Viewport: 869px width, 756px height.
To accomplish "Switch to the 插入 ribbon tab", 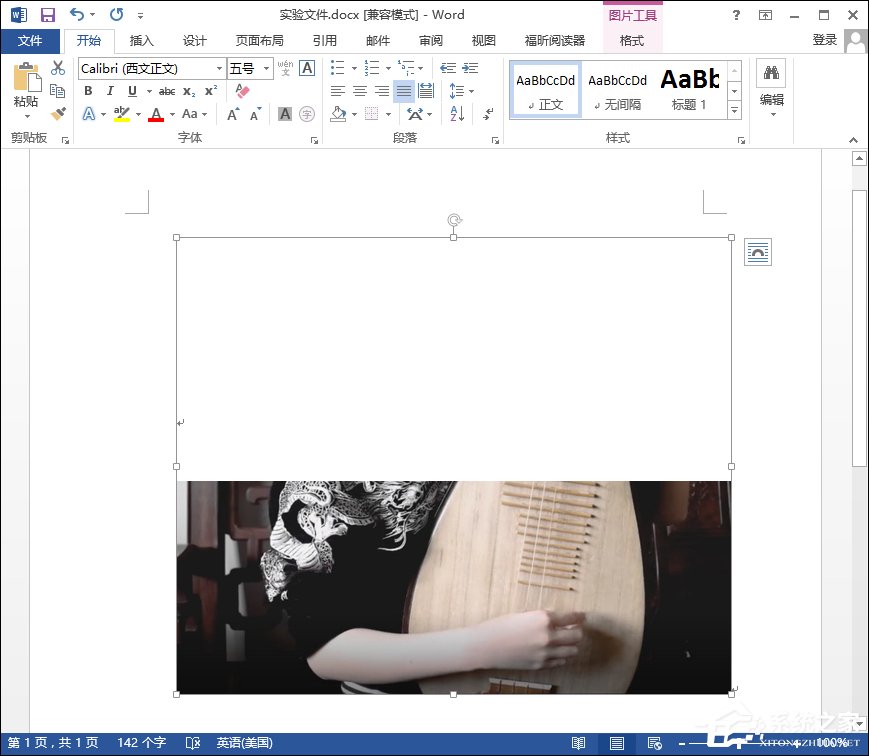I will pyautogui.click(x=142, y=41).
